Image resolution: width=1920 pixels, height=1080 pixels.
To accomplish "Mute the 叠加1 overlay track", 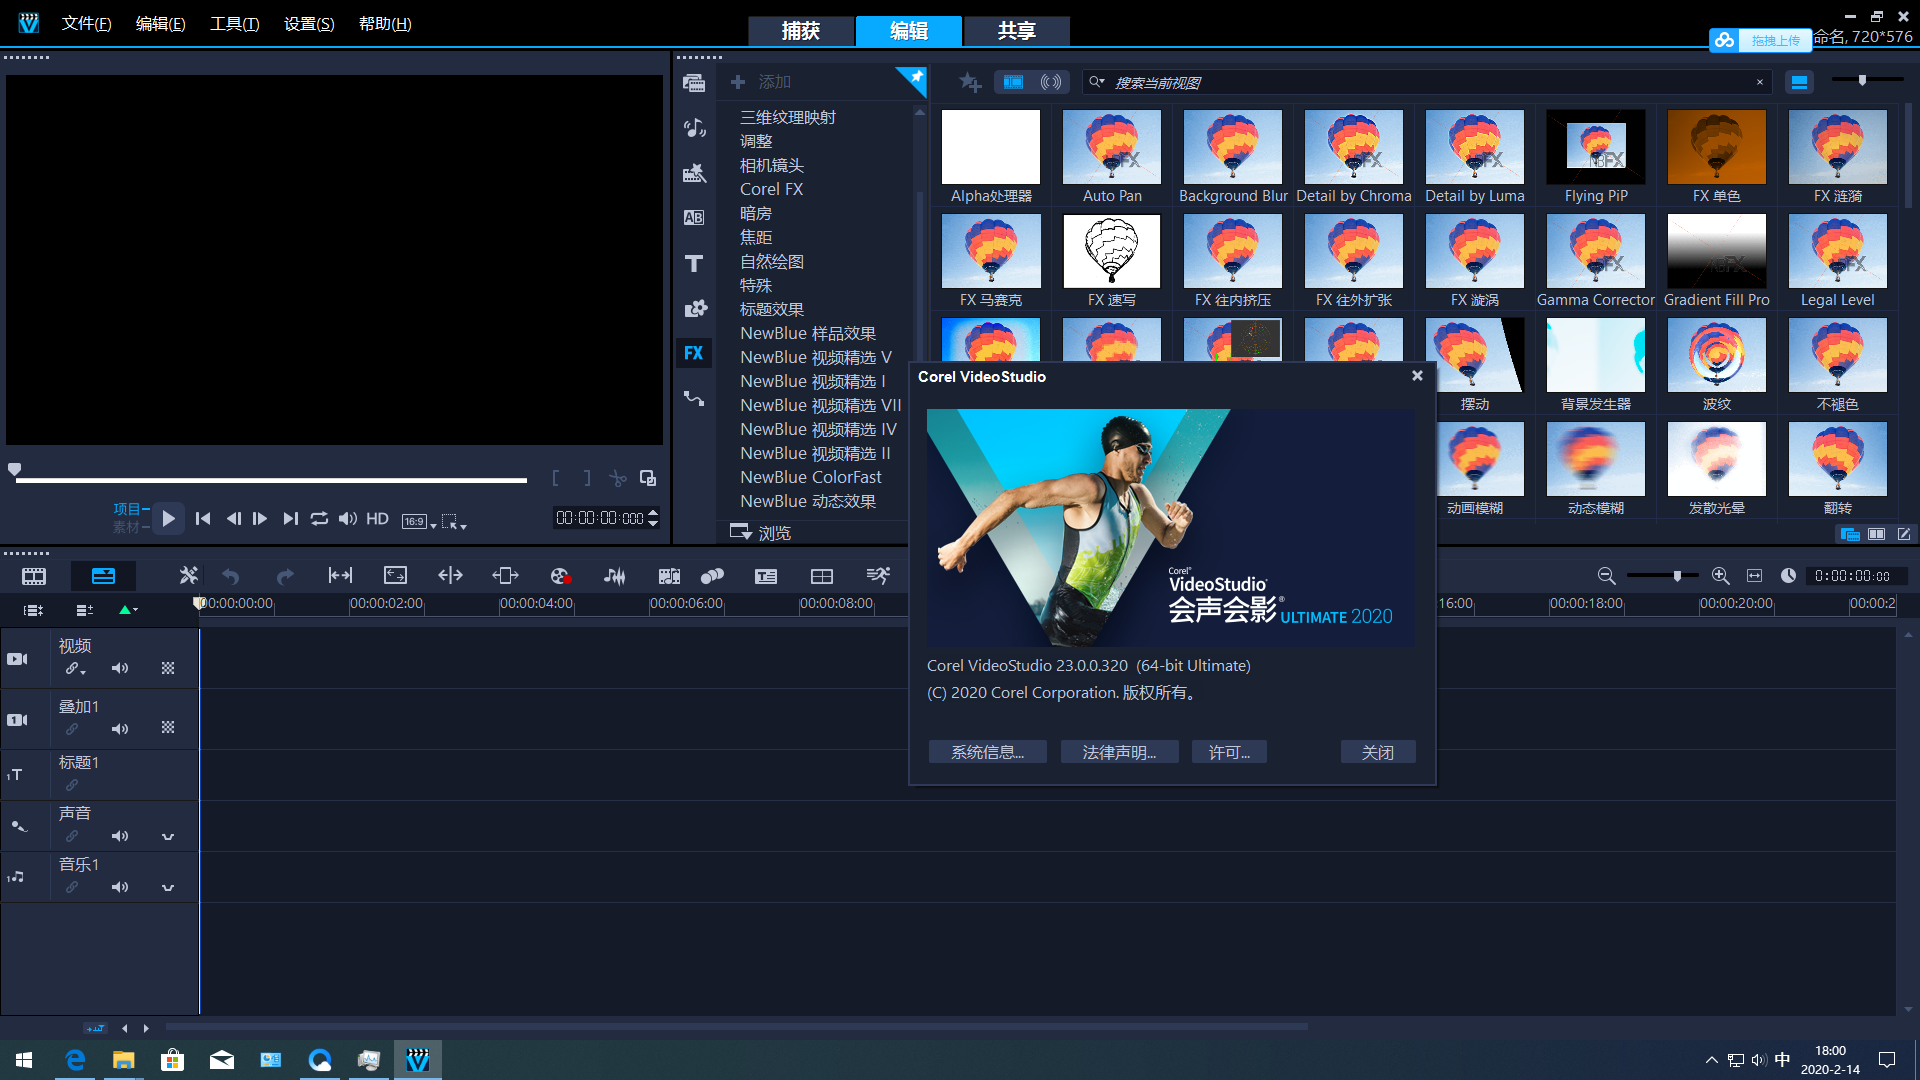I will pyautogui.click(x=120, y=730).
